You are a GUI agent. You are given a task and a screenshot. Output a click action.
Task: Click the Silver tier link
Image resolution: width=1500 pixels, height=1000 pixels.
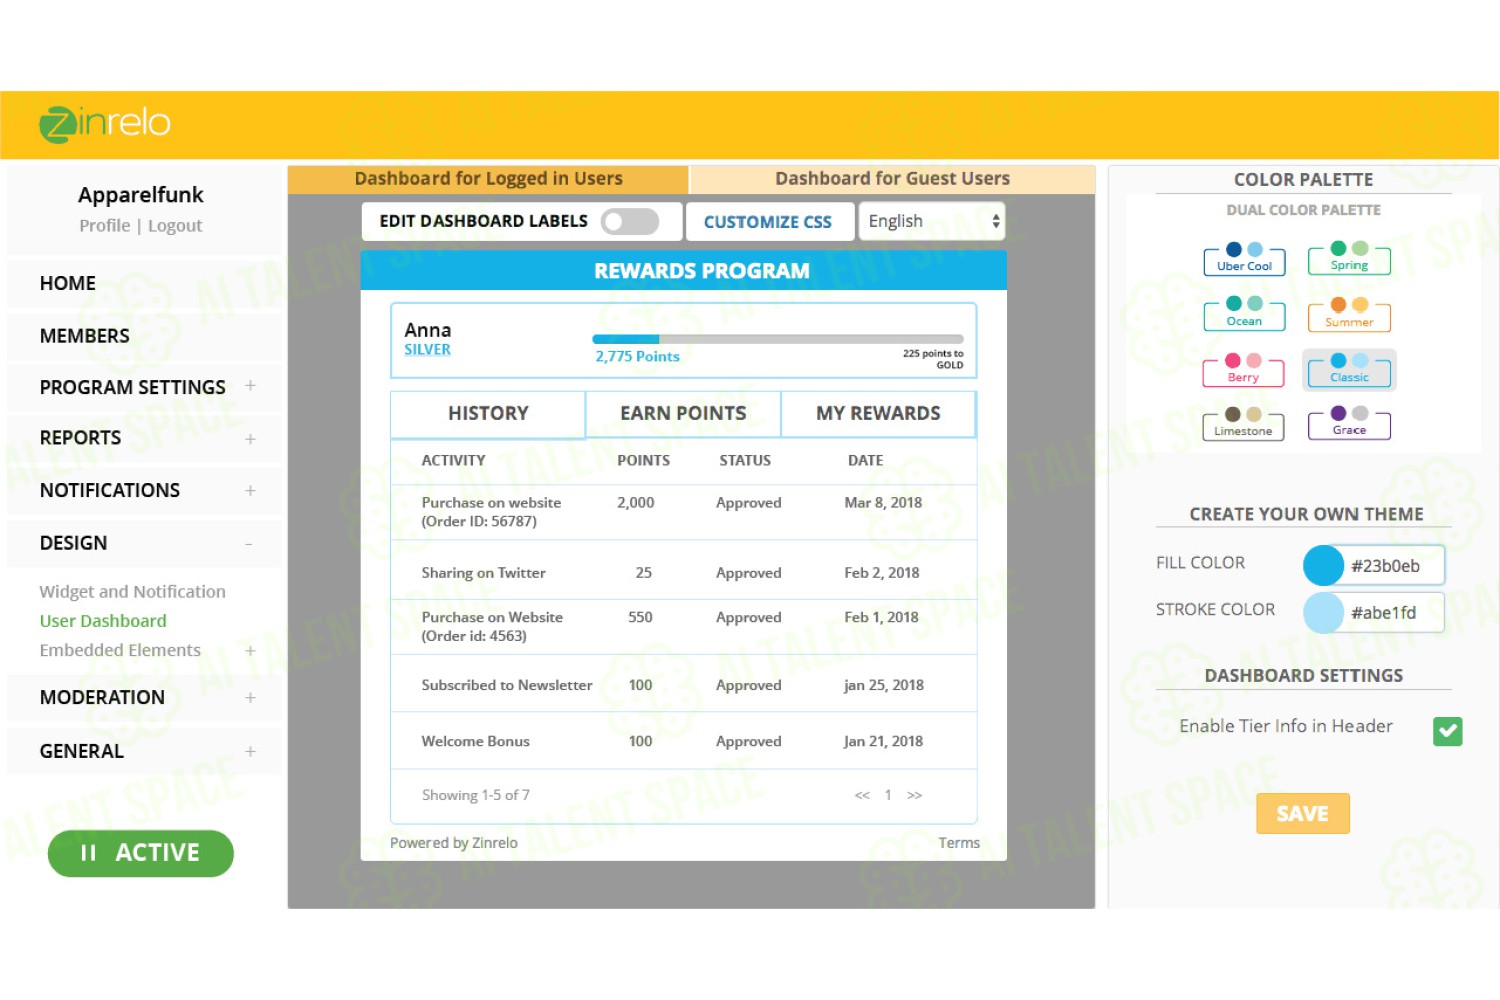click(427, 350)
